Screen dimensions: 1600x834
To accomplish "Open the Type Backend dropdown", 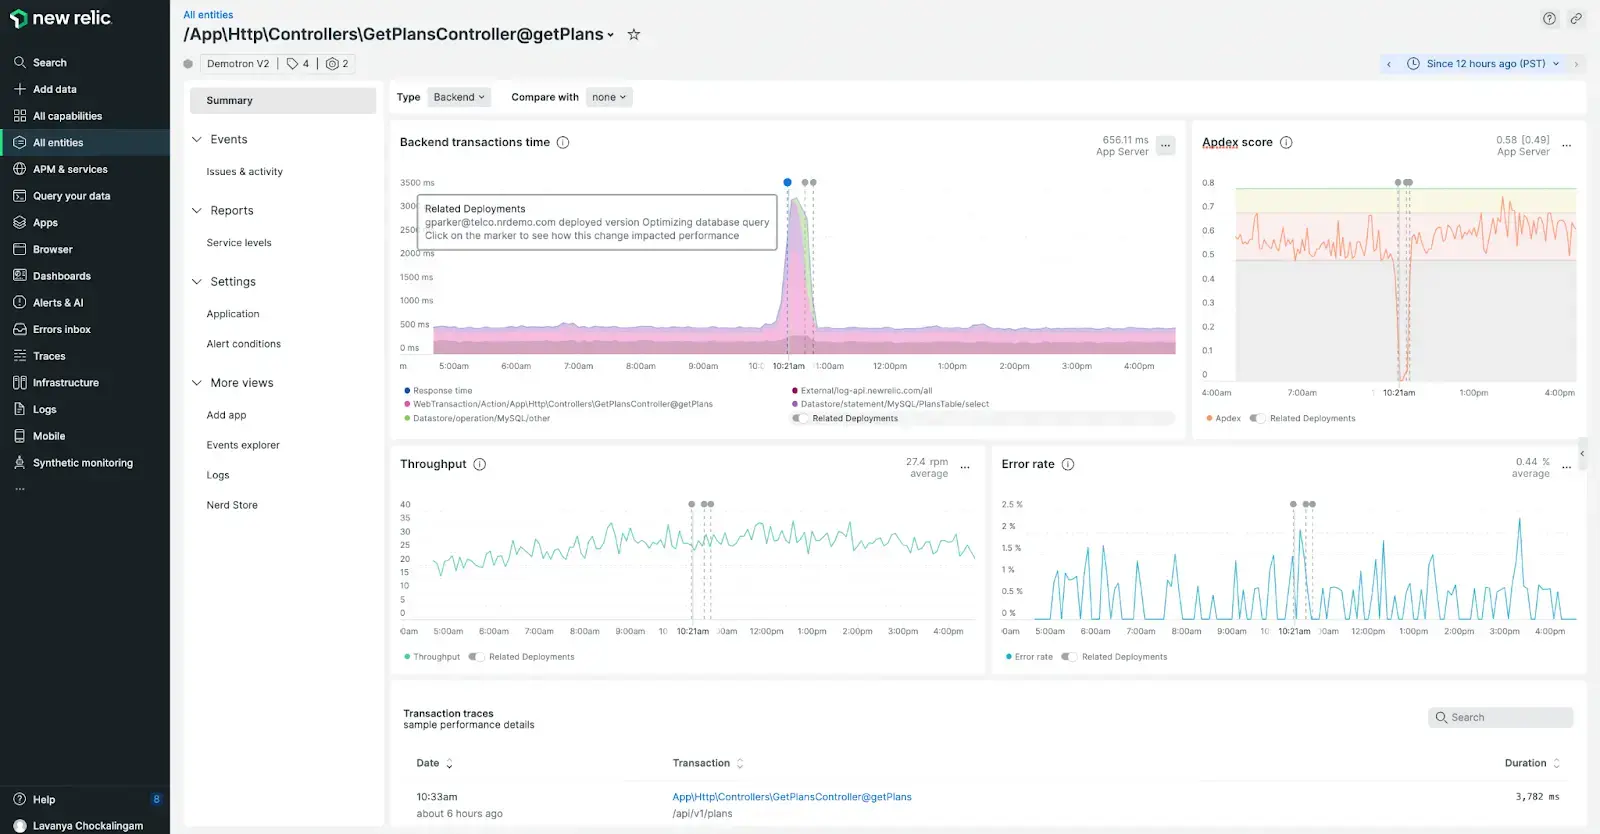I will tap(458, 97).
